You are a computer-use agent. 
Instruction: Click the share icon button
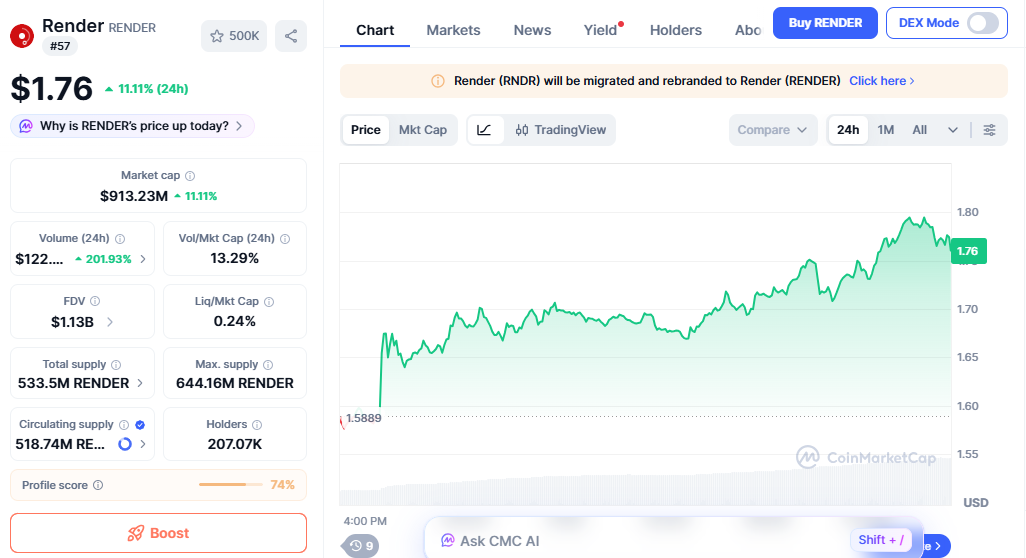tap(291, 36)
